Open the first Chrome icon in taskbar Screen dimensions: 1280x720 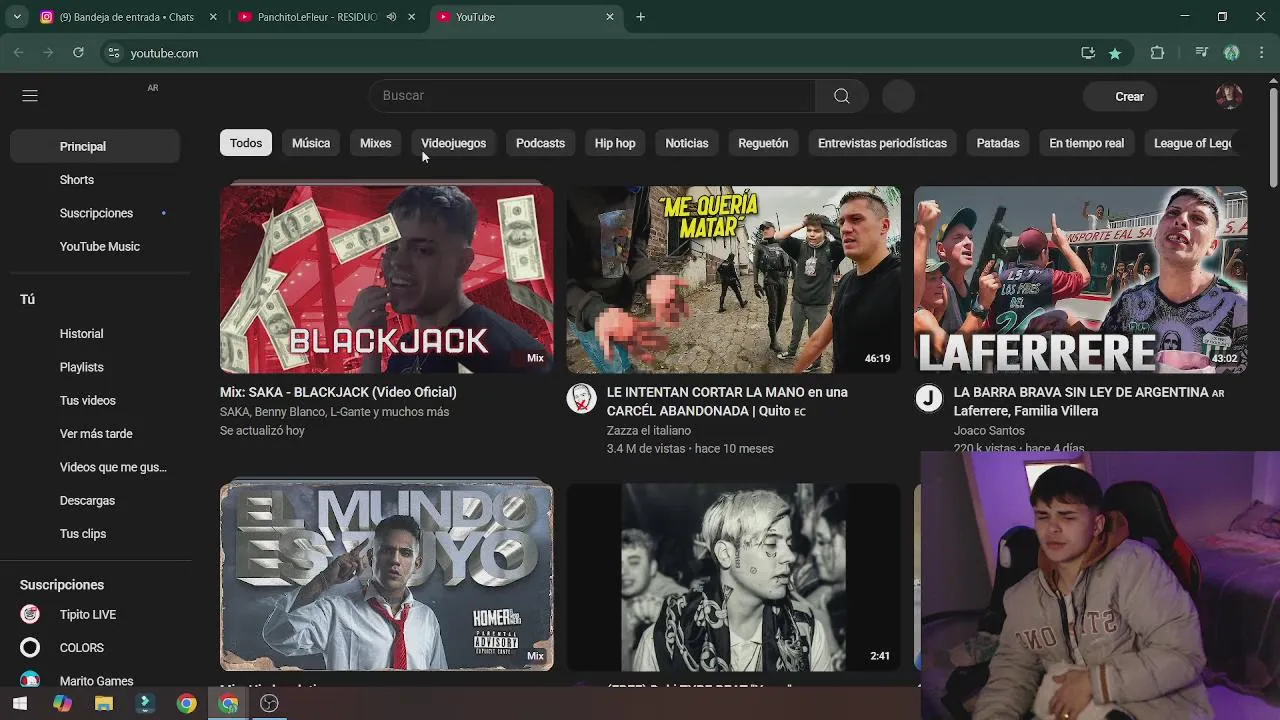tap(186, 703)
